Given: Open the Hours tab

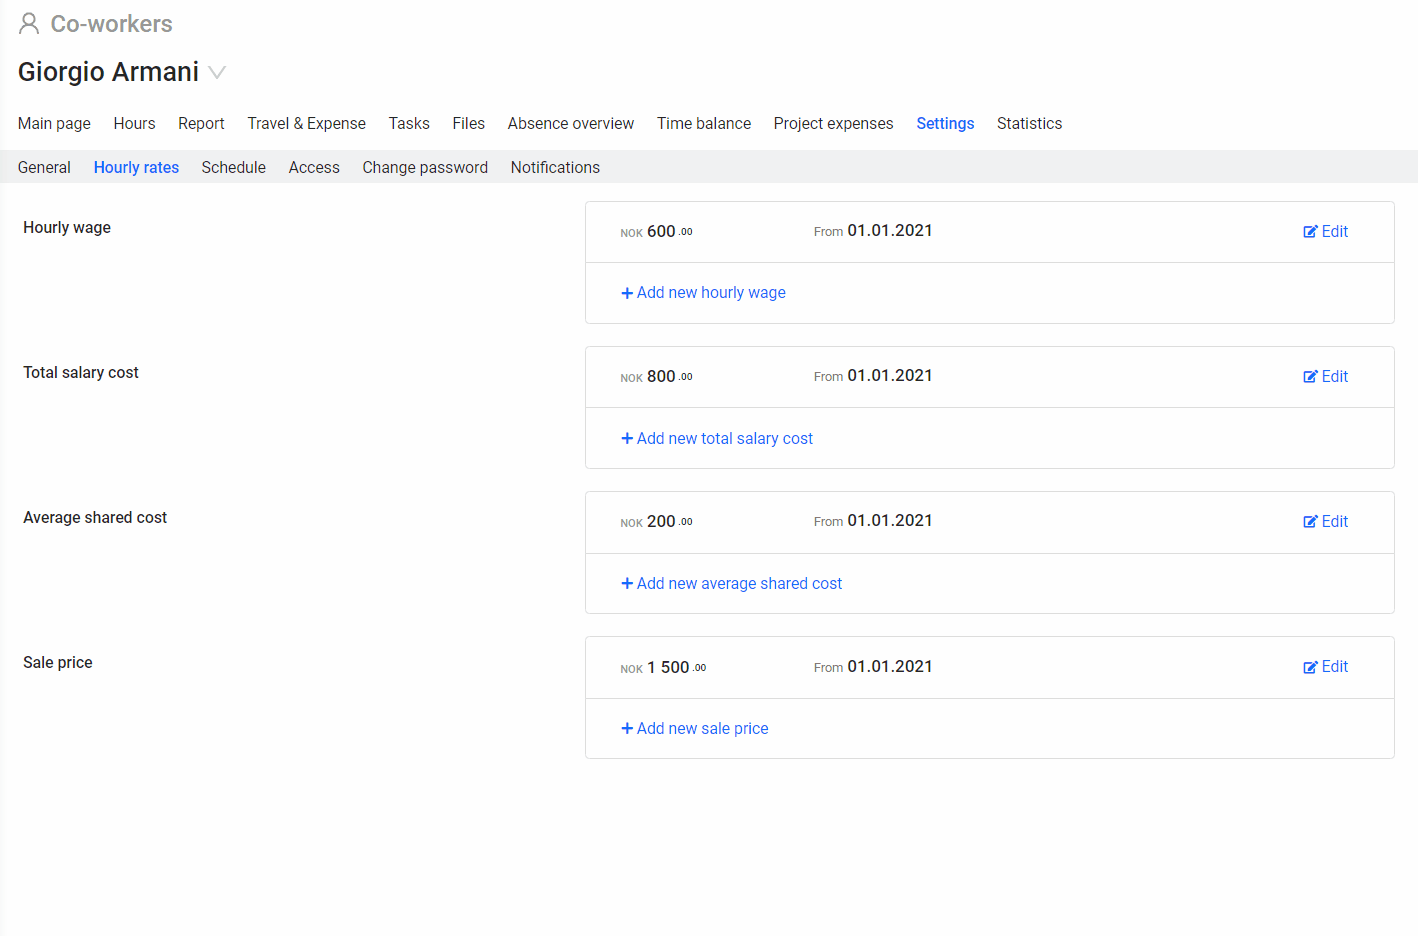Looking at the screenshot, I should coord(134,123).
